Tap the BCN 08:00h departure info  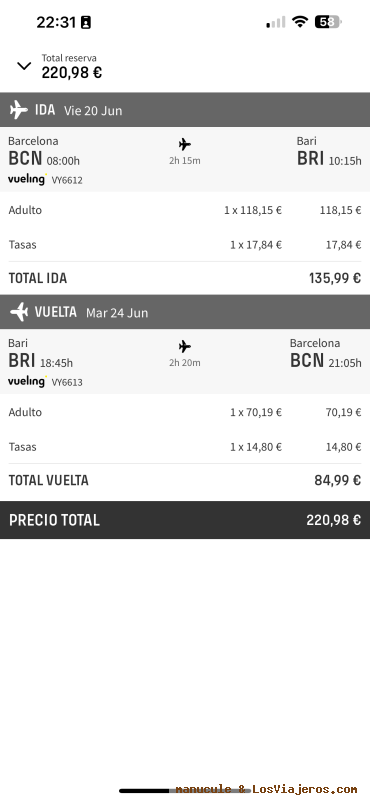(44, 159)
